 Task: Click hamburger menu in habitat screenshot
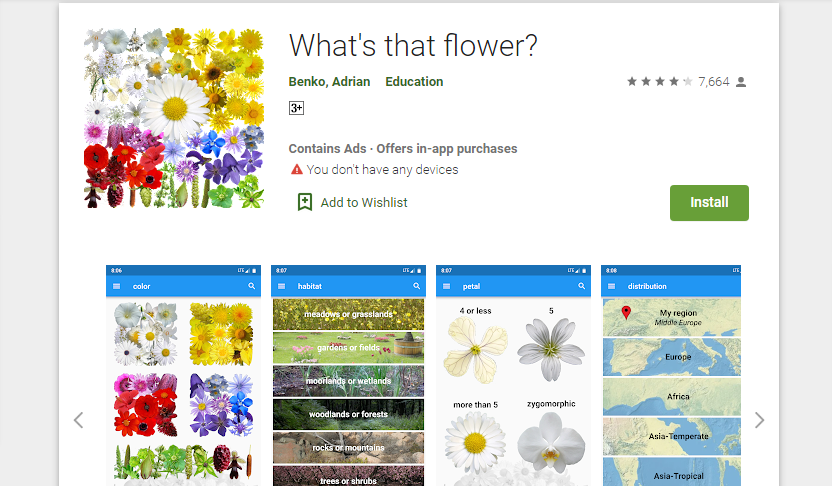coord(282,286)
